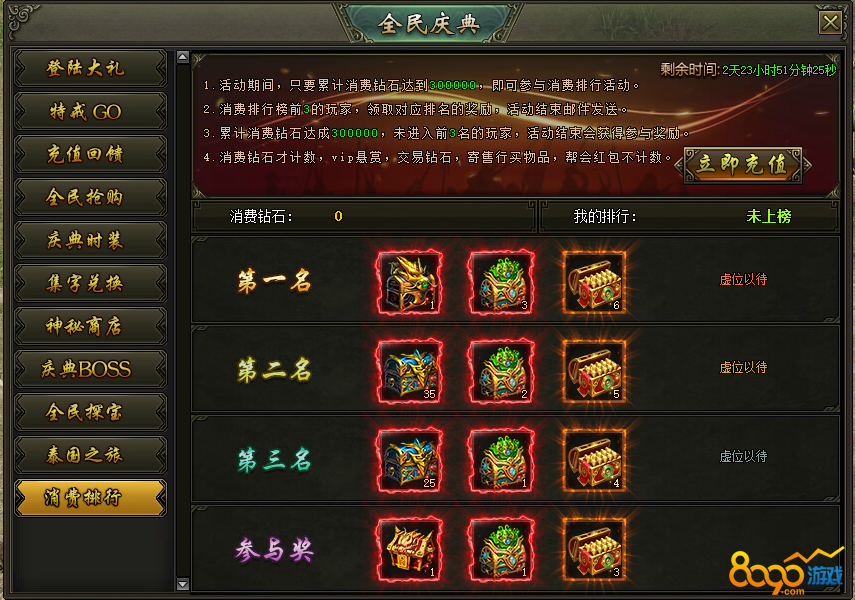Select participation prize red golden chest
855x600 pixels.
pyautogui.click(x=410, y=549)
